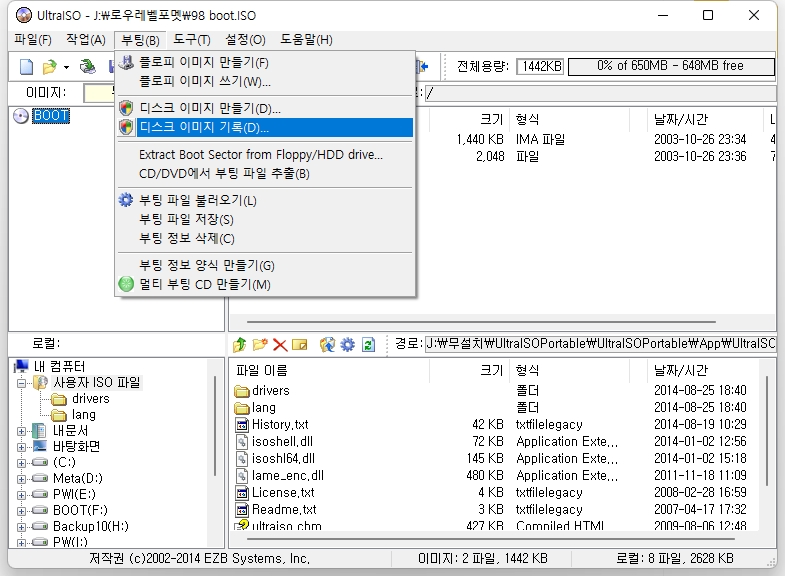This screenshot has width=785, height=576.
Task: Click the History.txt file icon
Action: click(242, 425)
